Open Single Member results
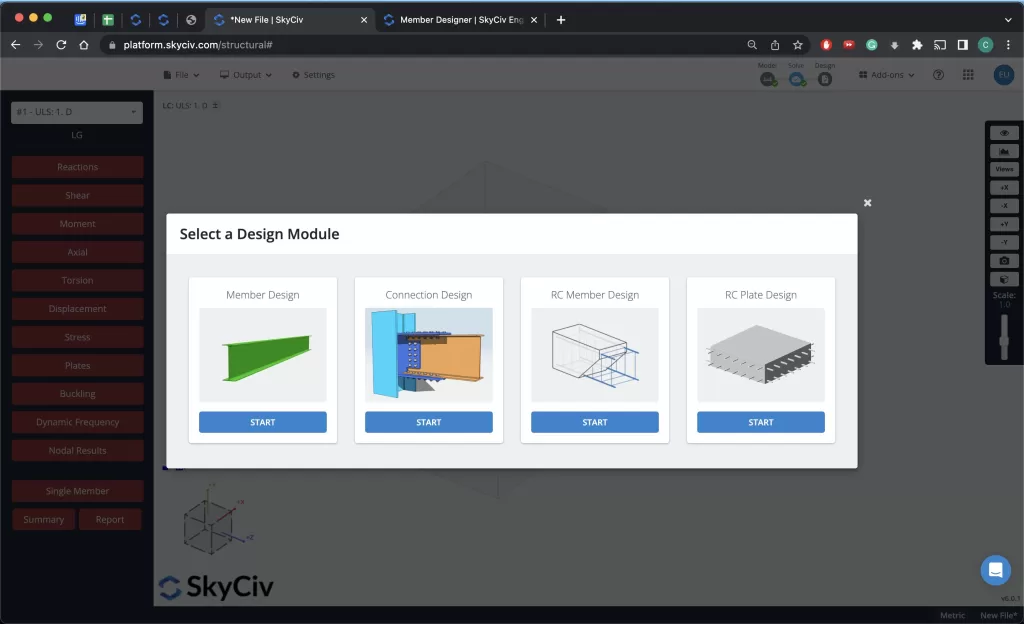 [x=77, y=491]
